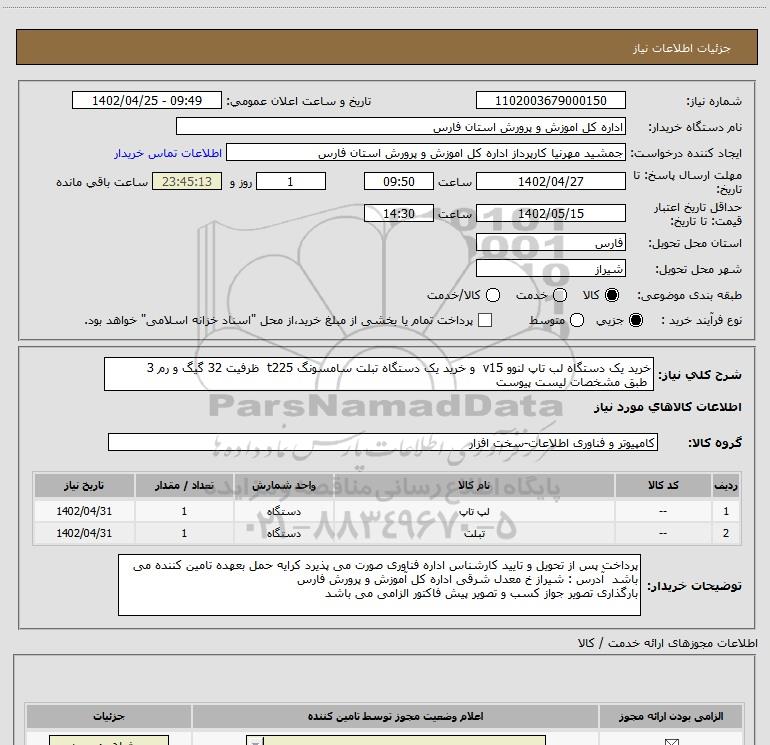The image size is (770, 745).
Task: Click the need date 1402/04/31 in لپ تاپ row
Action: tap(84, 511)
